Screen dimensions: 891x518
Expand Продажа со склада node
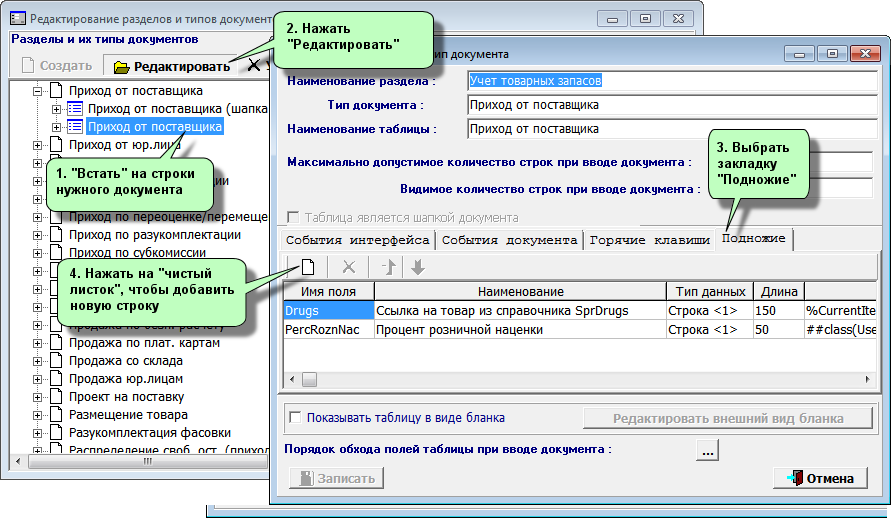click(38, 361)
